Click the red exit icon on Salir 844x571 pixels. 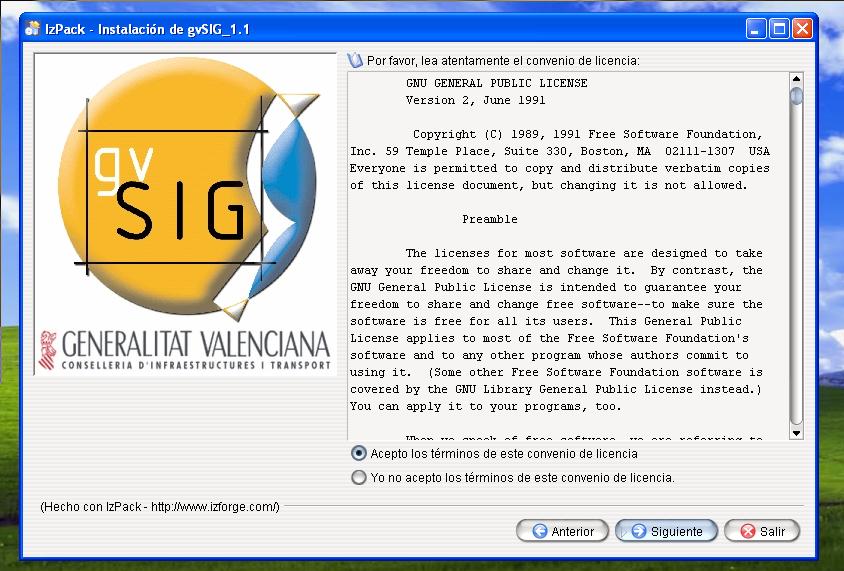(x=748, y=532)
